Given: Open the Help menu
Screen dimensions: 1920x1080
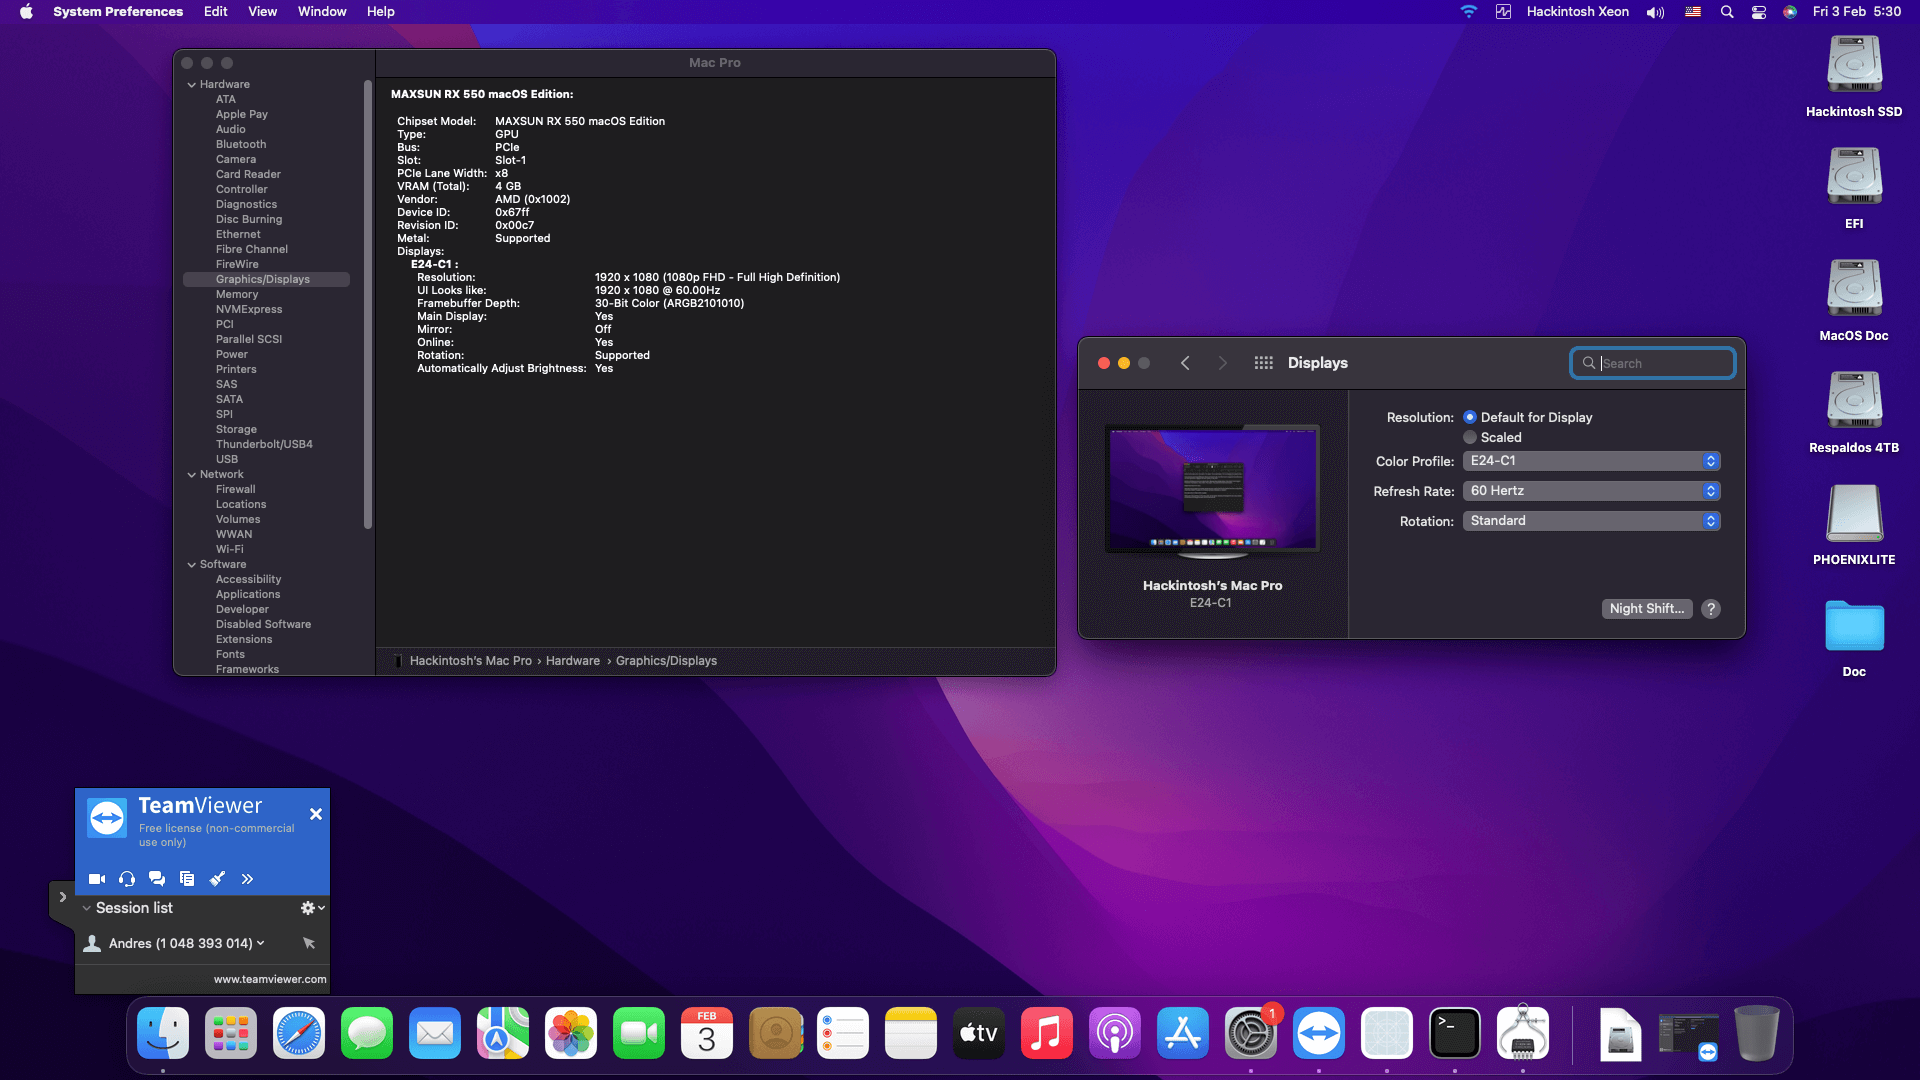Looking at the screenshot, I should pos(380,12).
